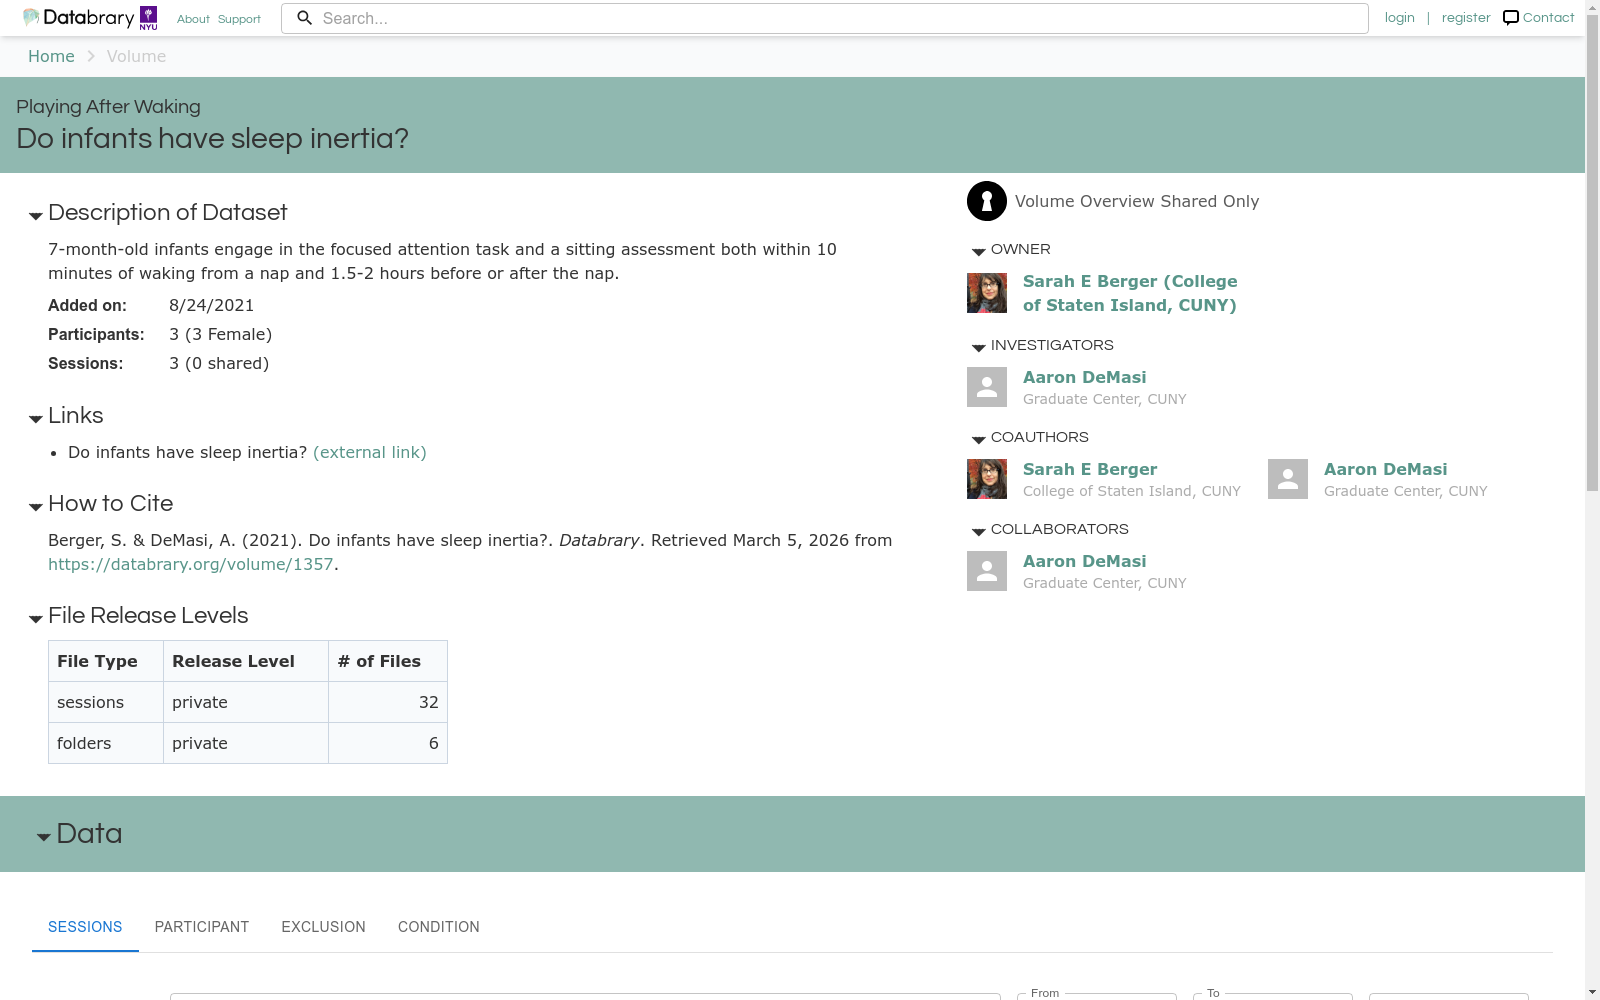Click the Volume breadcrumb text
The width and height of the screenshot is (1600, 1000).
[137, 56]
